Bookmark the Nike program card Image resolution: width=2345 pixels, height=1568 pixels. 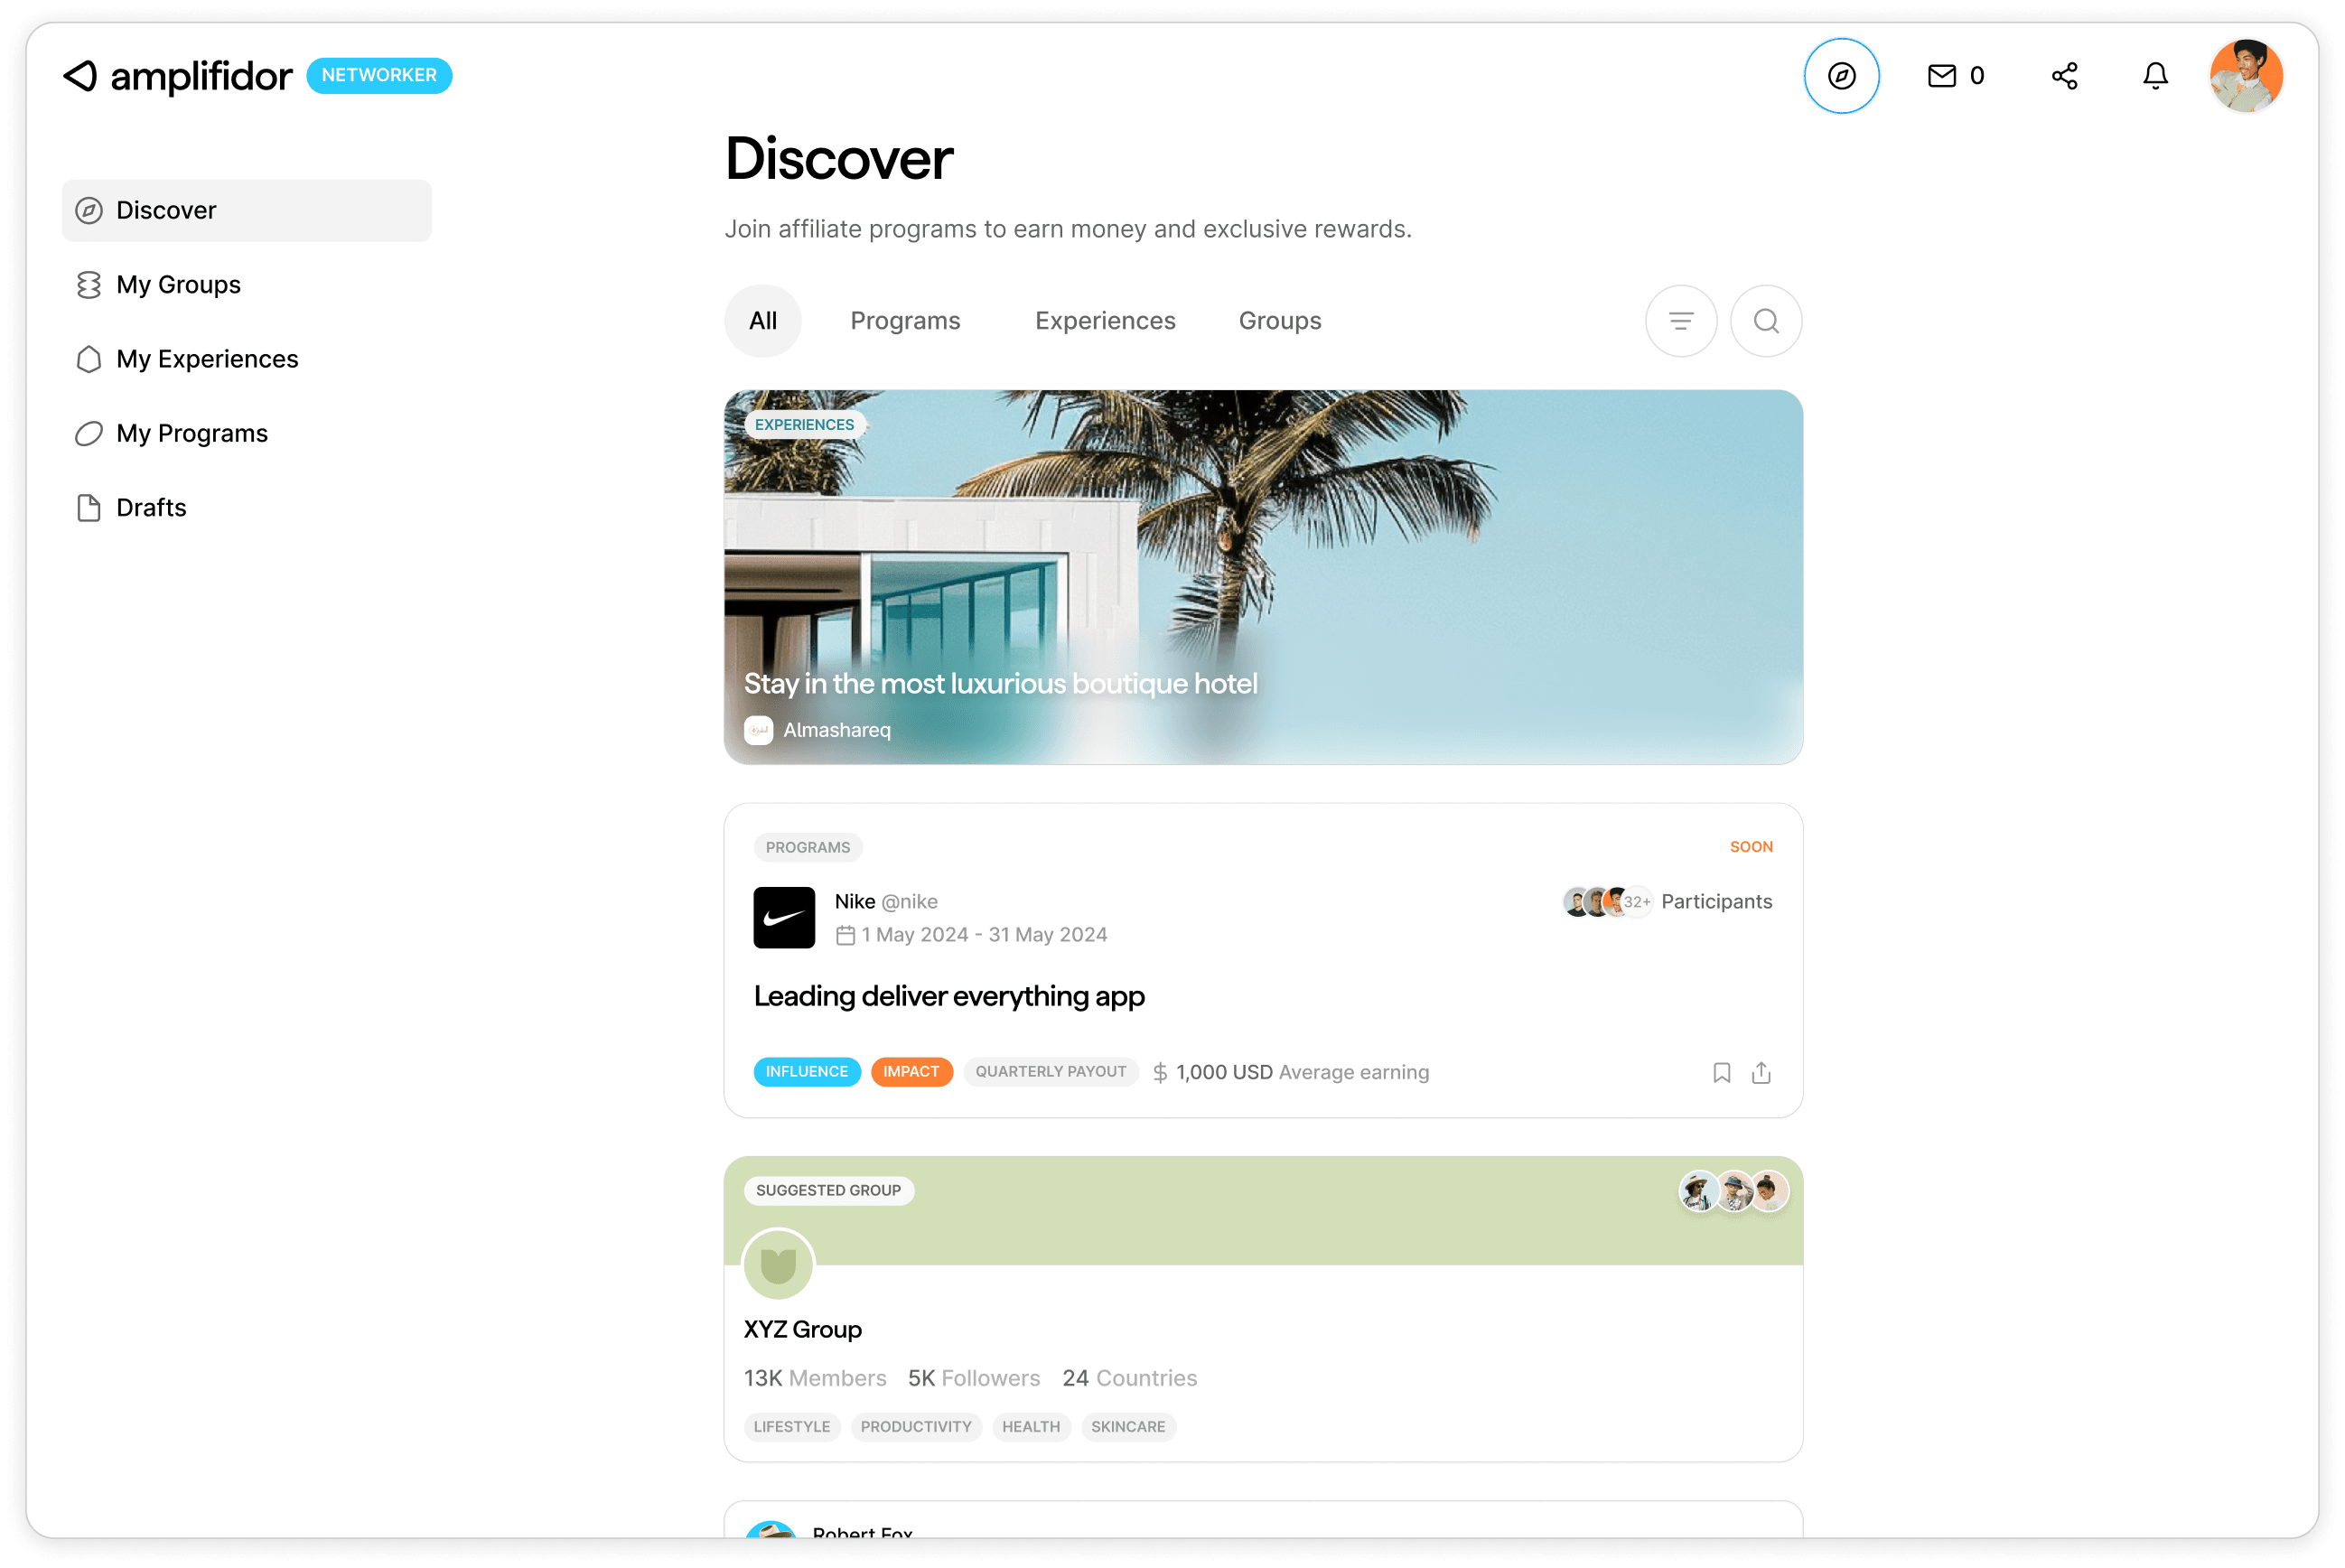point(1721,1072)
